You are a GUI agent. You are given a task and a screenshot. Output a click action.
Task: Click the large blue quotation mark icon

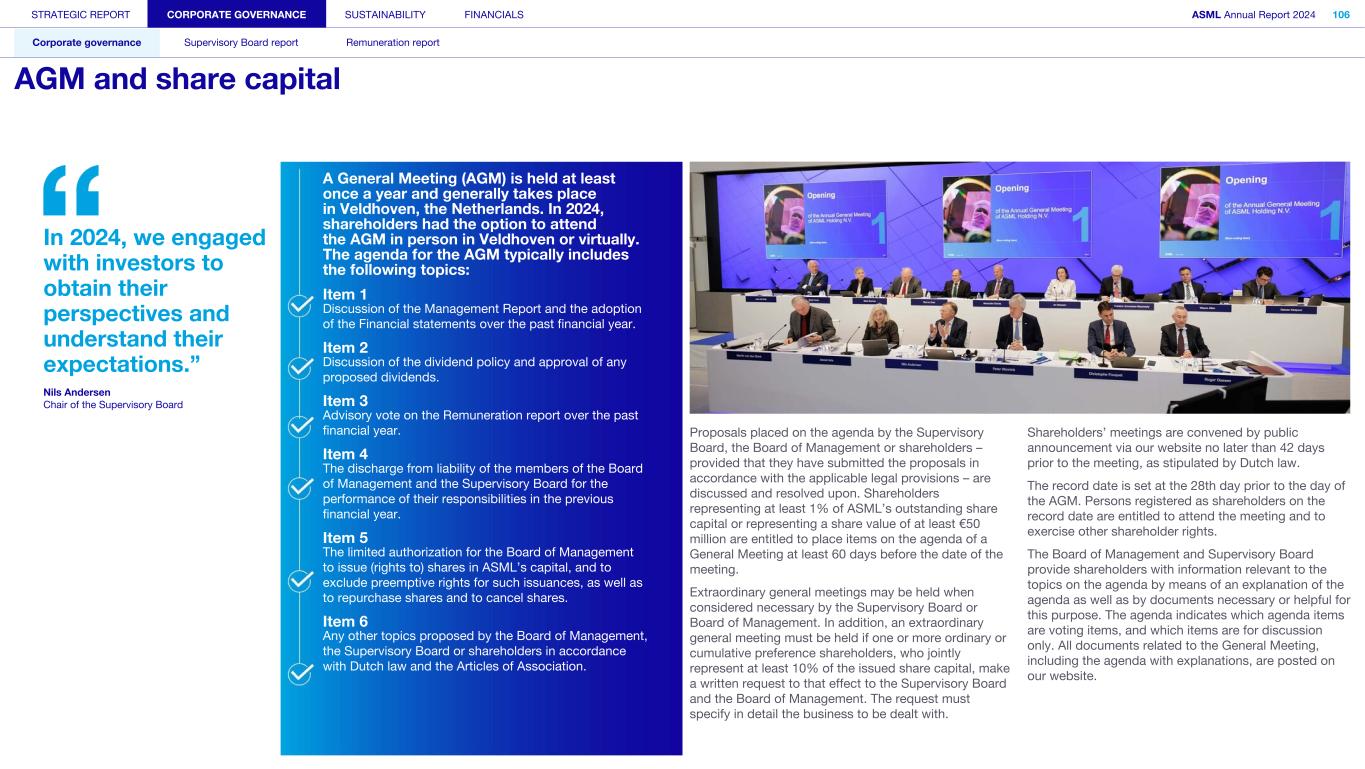(71, 190)
